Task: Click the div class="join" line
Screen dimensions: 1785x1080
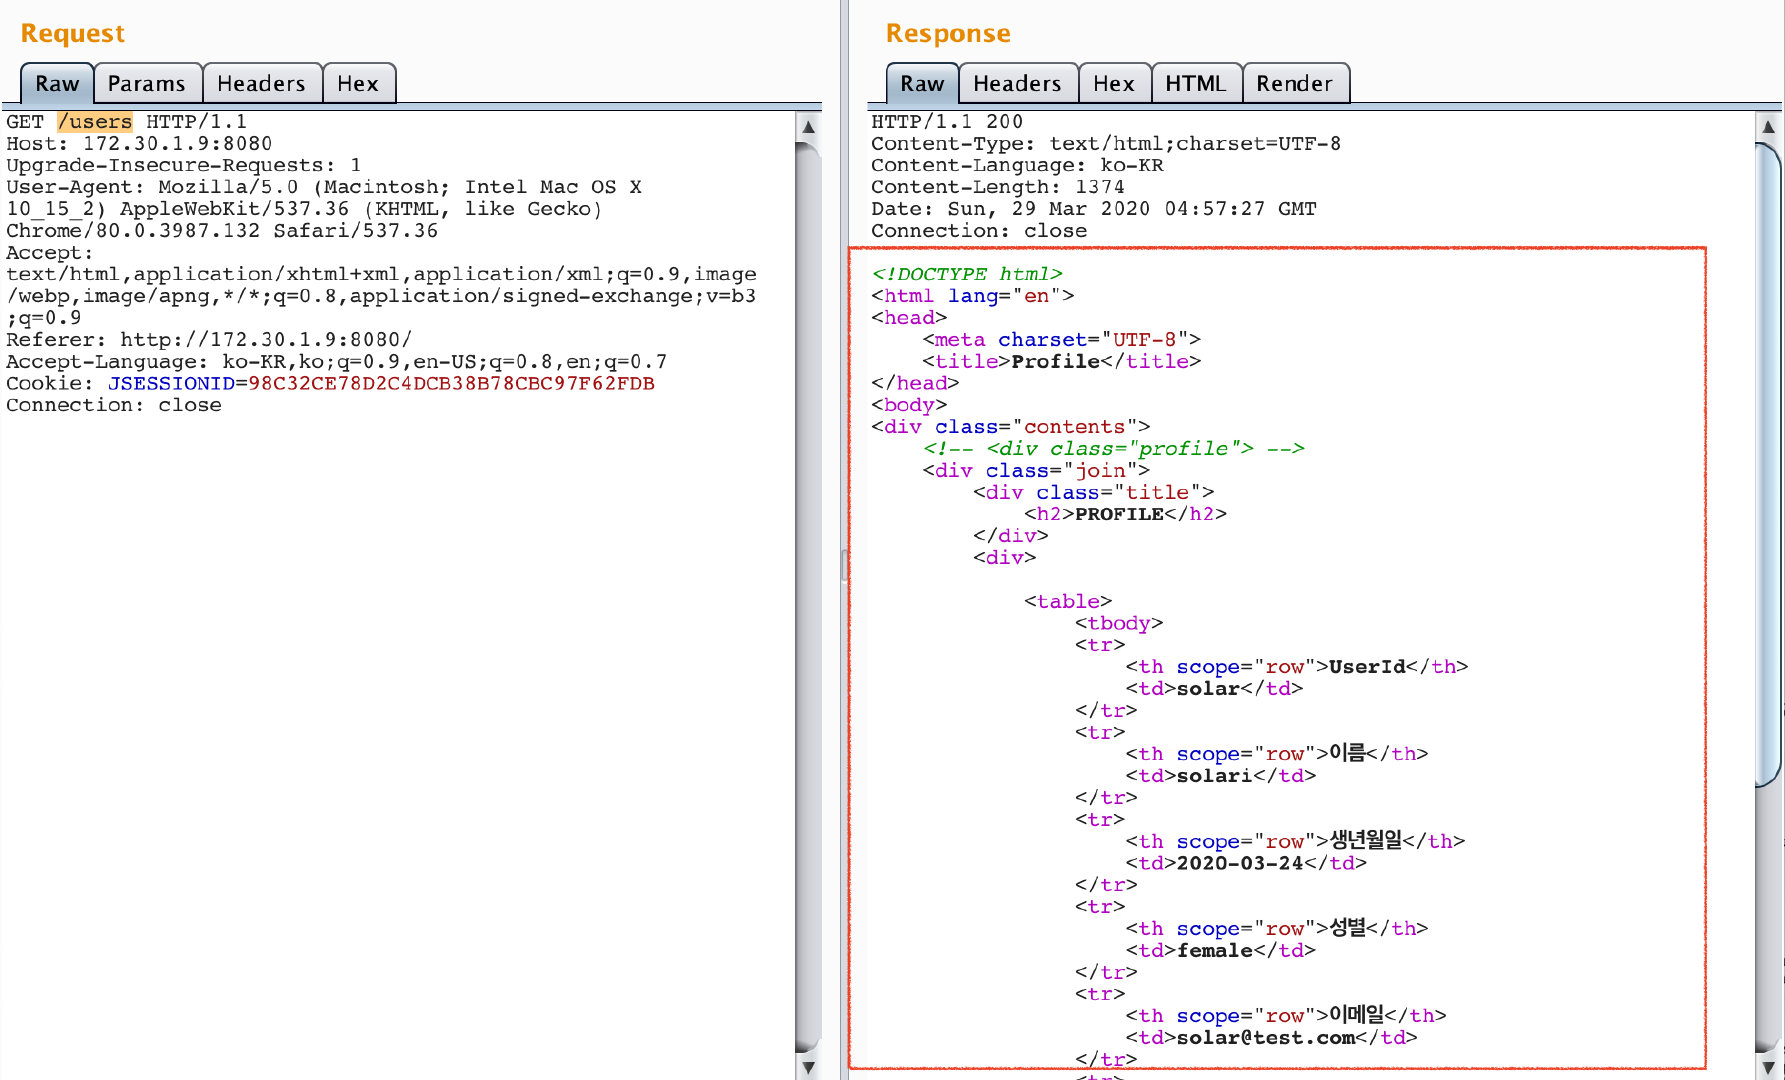Action: click(1036, 471)
